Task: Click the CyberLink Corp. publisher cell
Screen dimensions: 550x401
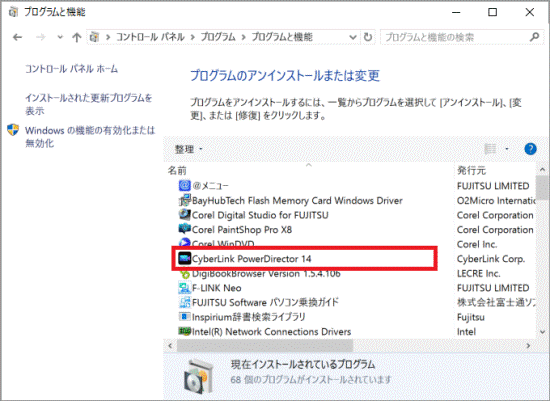Action: tap(491, 259)
